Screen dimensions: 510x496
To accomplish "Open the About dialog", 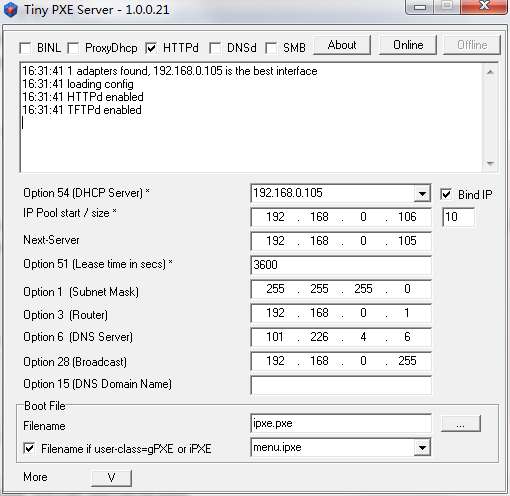I will (342, 45).
